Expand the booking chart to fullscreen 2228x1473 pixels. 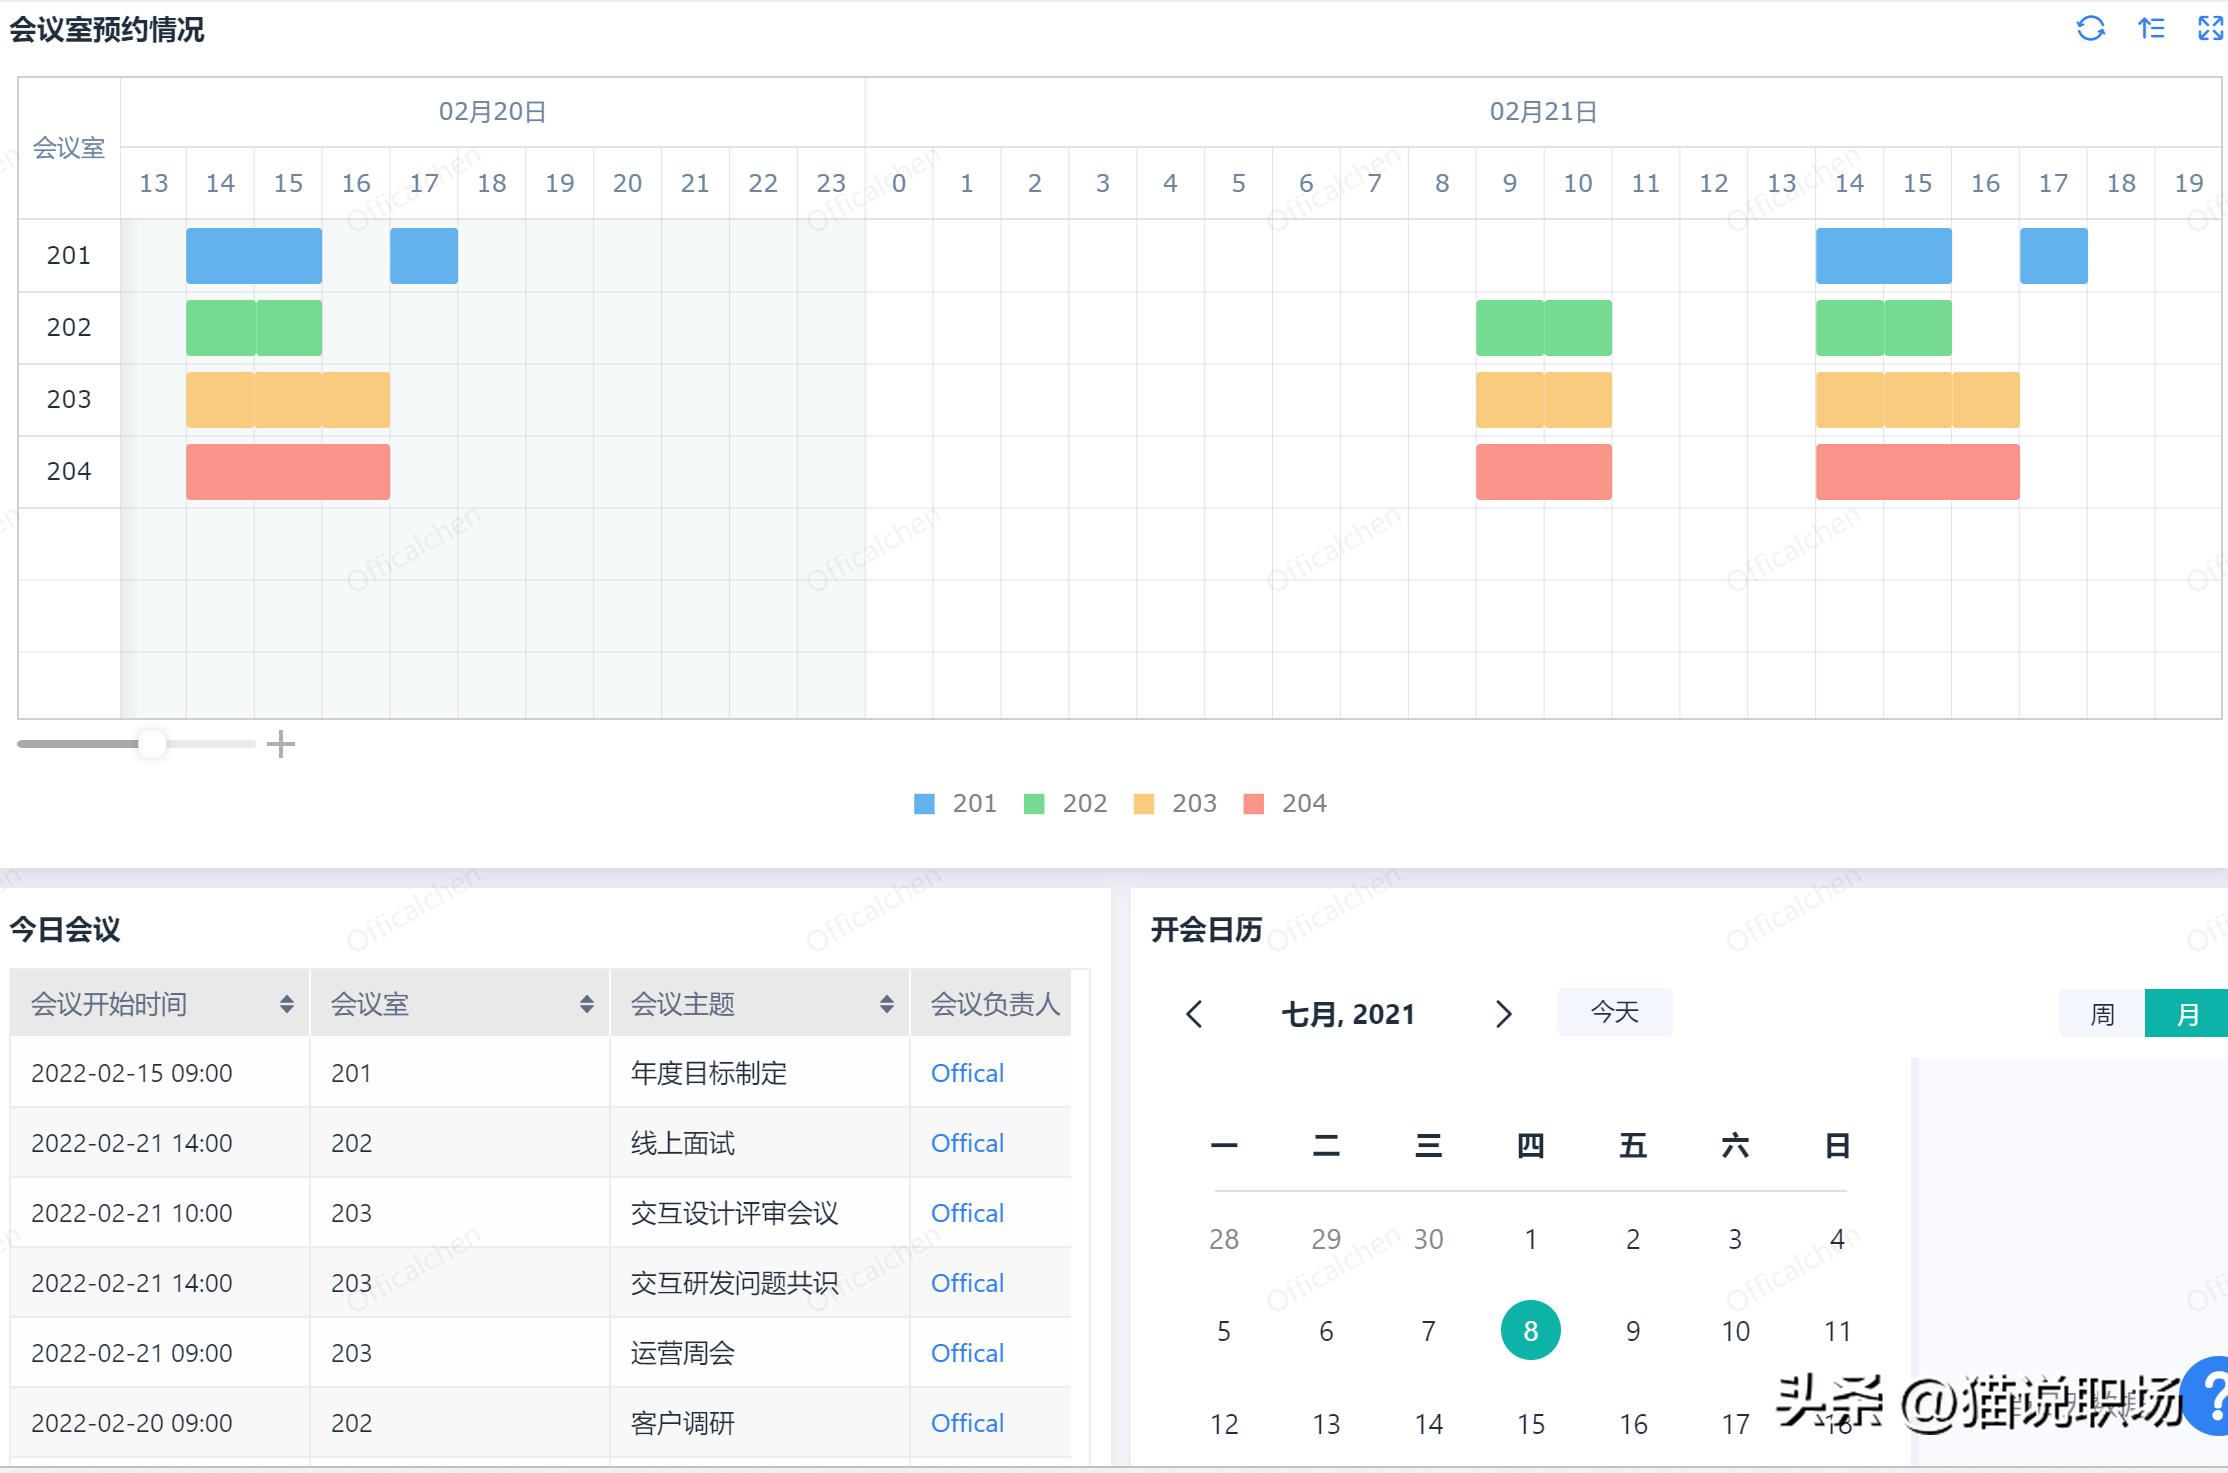(2209, 28)
